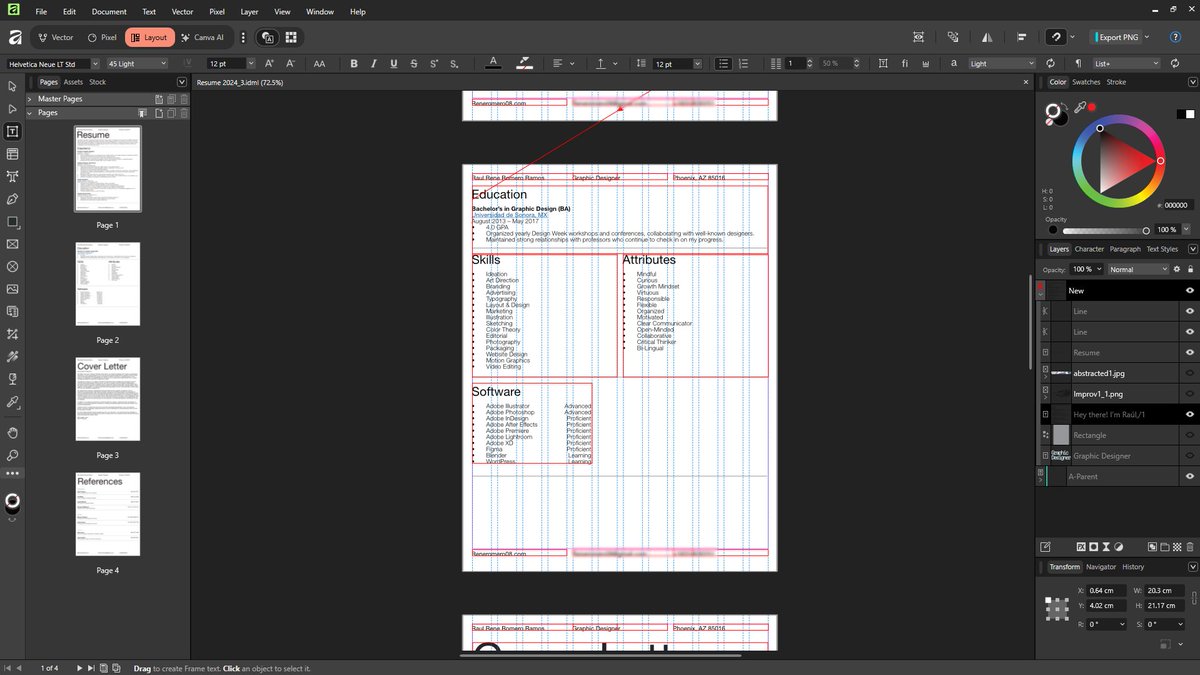Open the Export PNG dropdown arrow

(1147, 37)
